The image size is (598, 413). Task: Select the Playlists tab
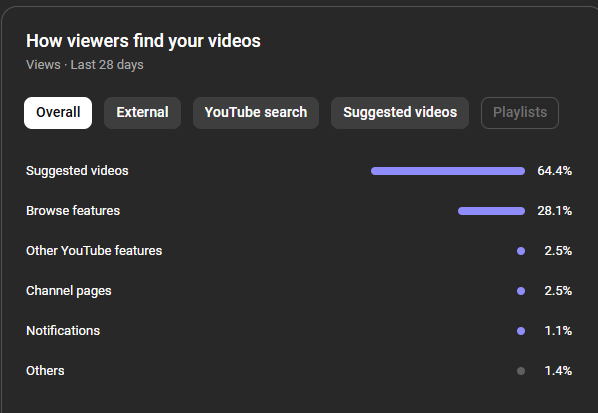(x=520, y=113)
